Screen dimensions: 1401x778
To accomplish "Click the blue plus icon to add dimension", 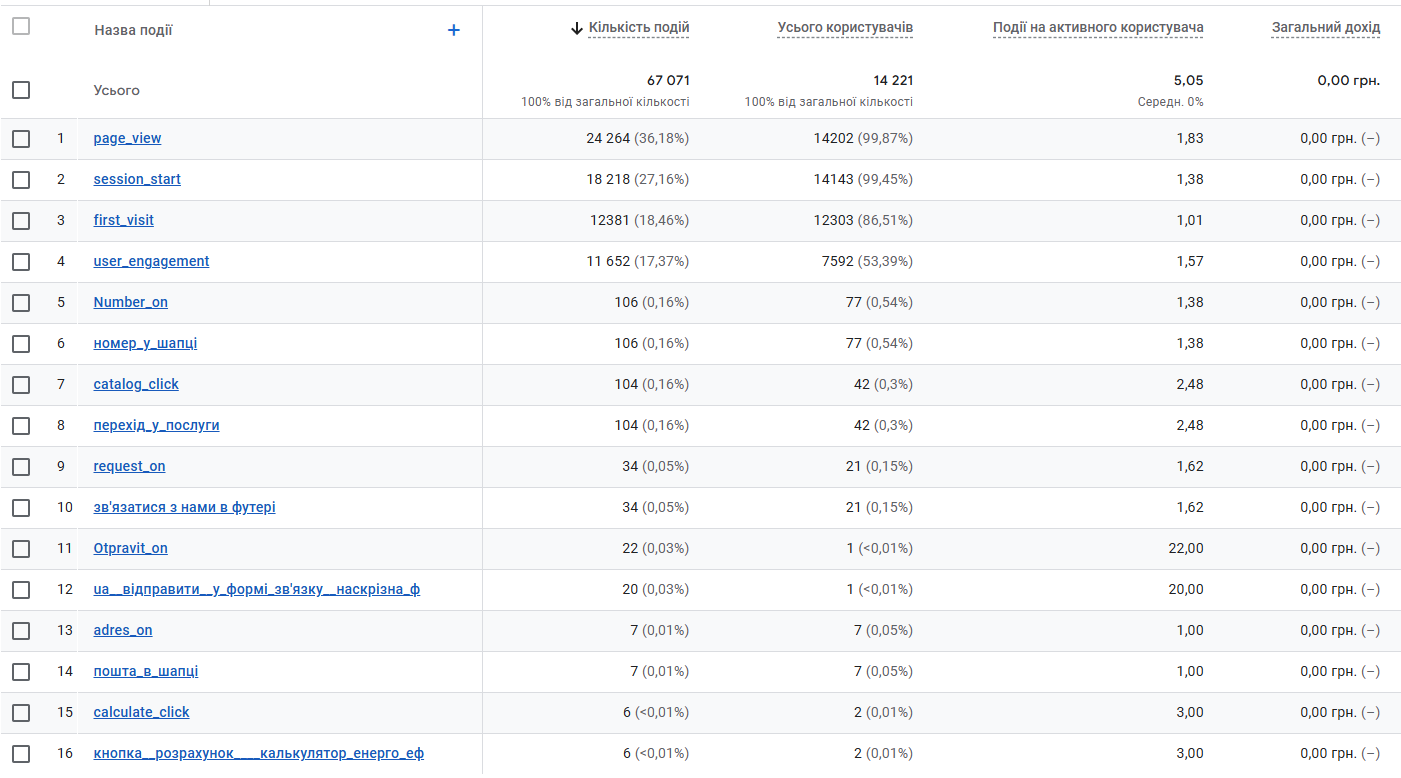I will coord(453,30).
